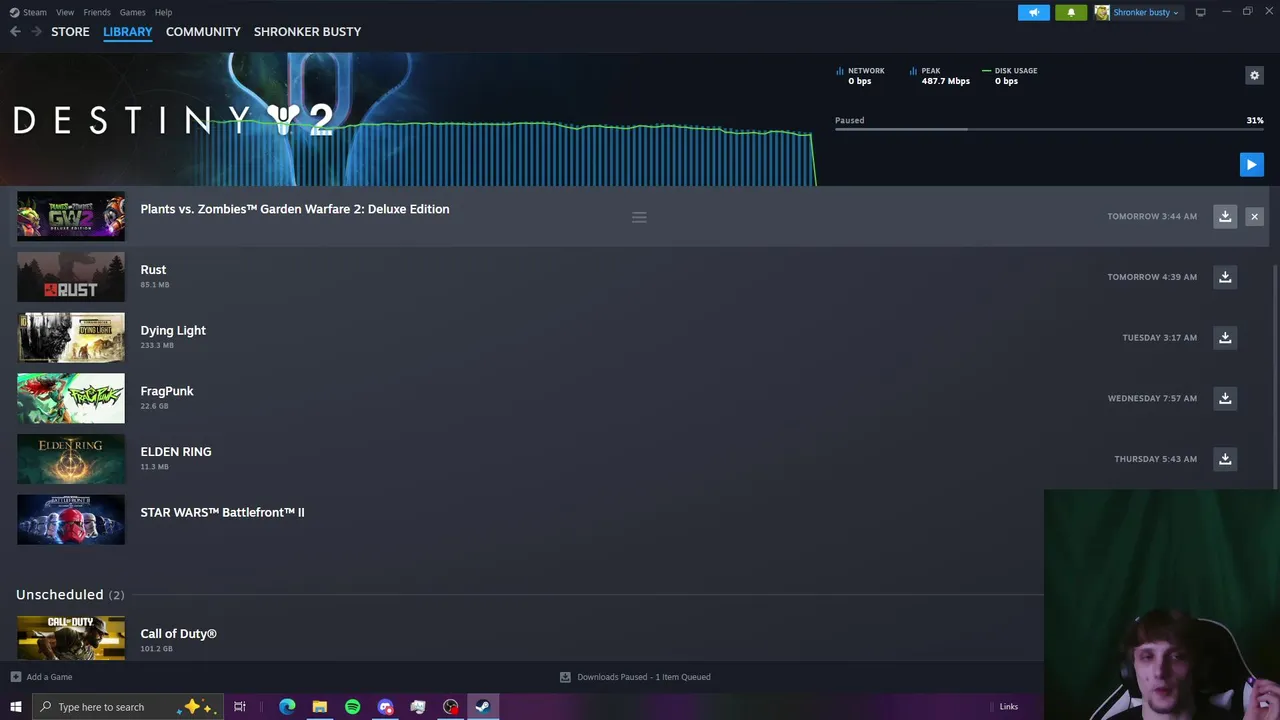This screenshot has width=1280, height=720.
Task: Open Spotify from the taskbar
Action: coord(352,707)
